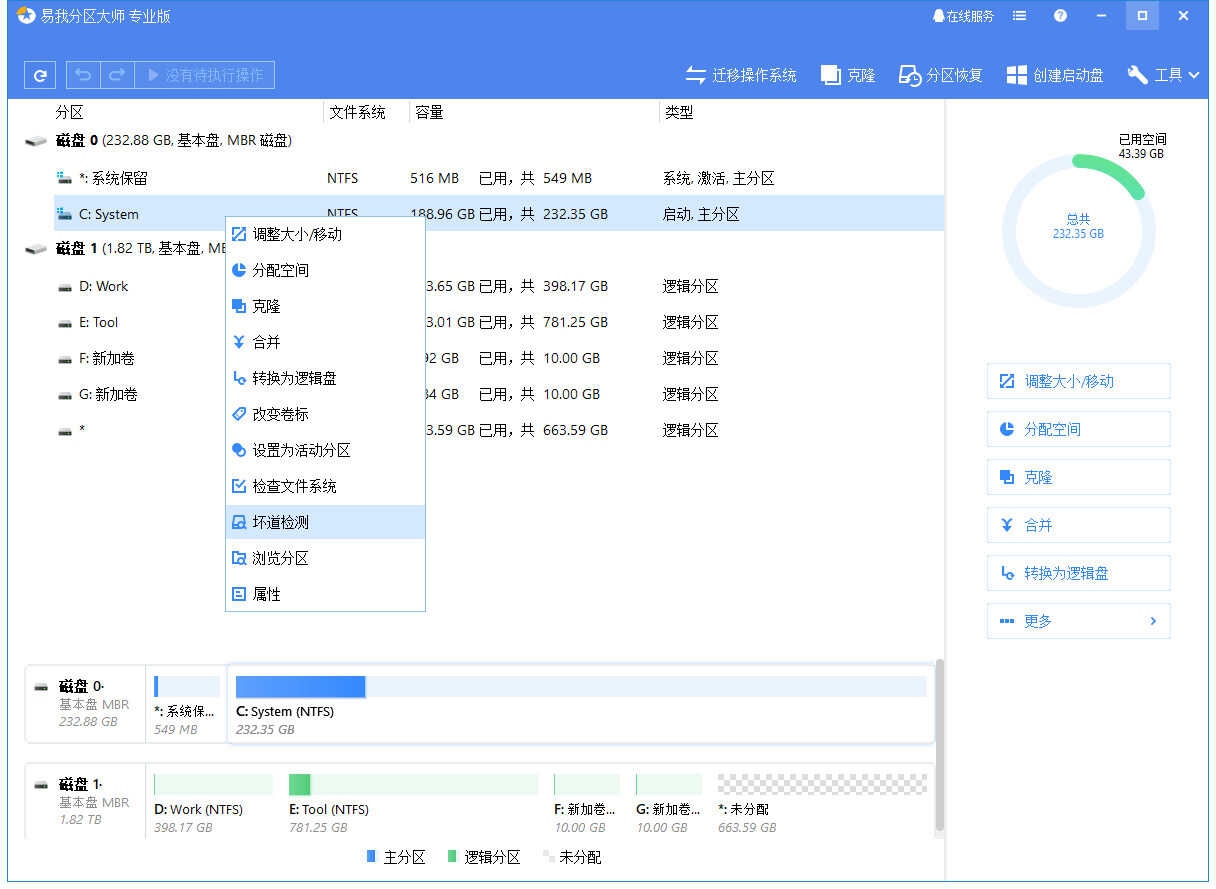Image resolution: width=1216 pixels, height=889 pixels.
Task: Open the 克隆 tool in top toolbar
Action: 848,75
